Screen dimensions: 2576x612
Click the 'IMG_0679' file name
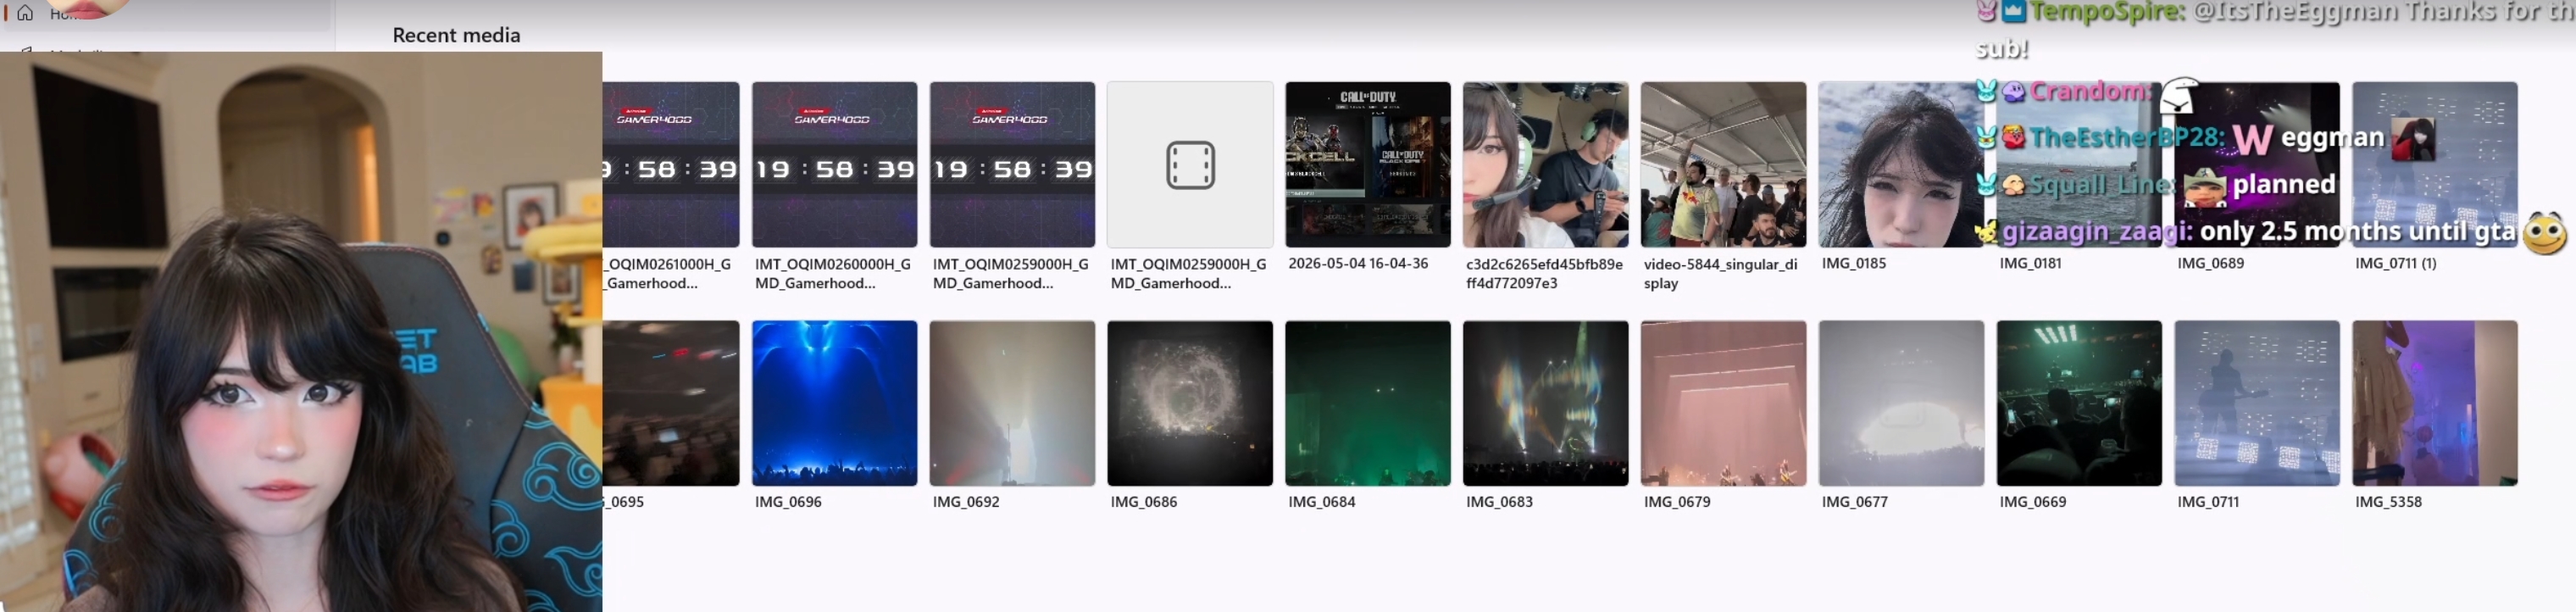(1677, 502)
